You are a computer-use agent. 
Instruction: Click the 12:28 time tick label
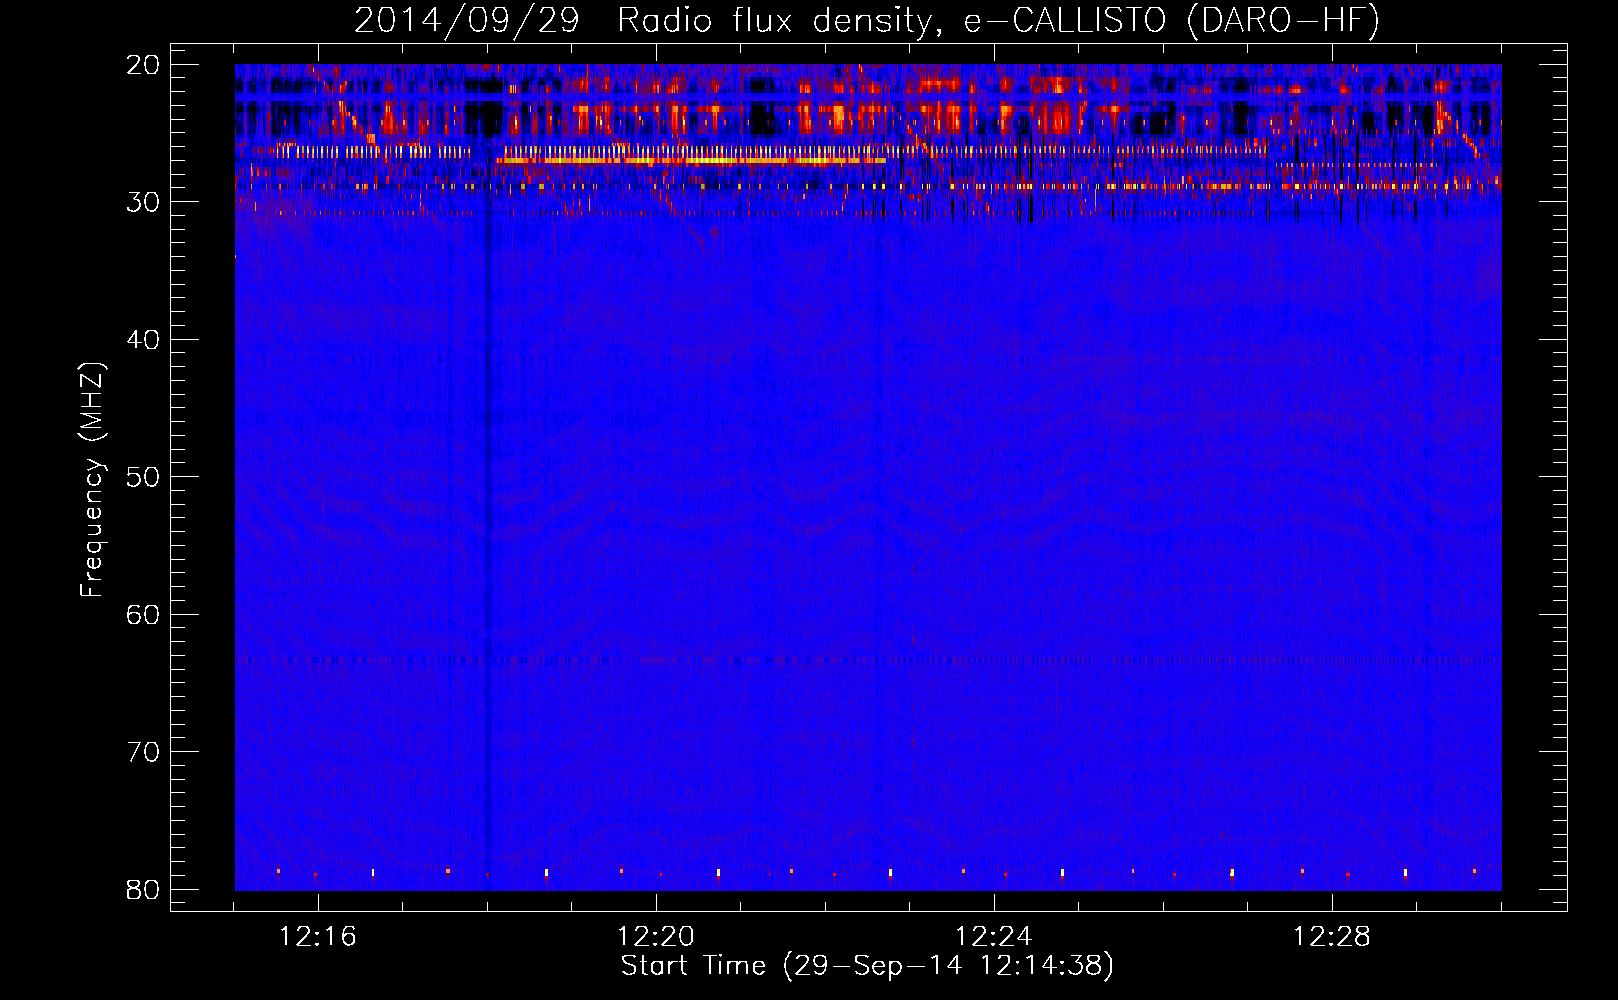(1332, 937)
